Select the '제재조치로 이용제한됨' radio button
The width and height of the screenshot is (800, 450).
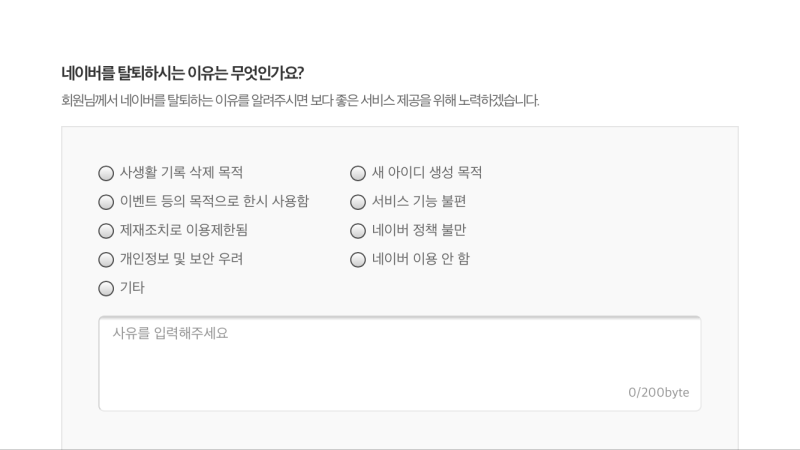pyautogui.click(x=106, y=231)
